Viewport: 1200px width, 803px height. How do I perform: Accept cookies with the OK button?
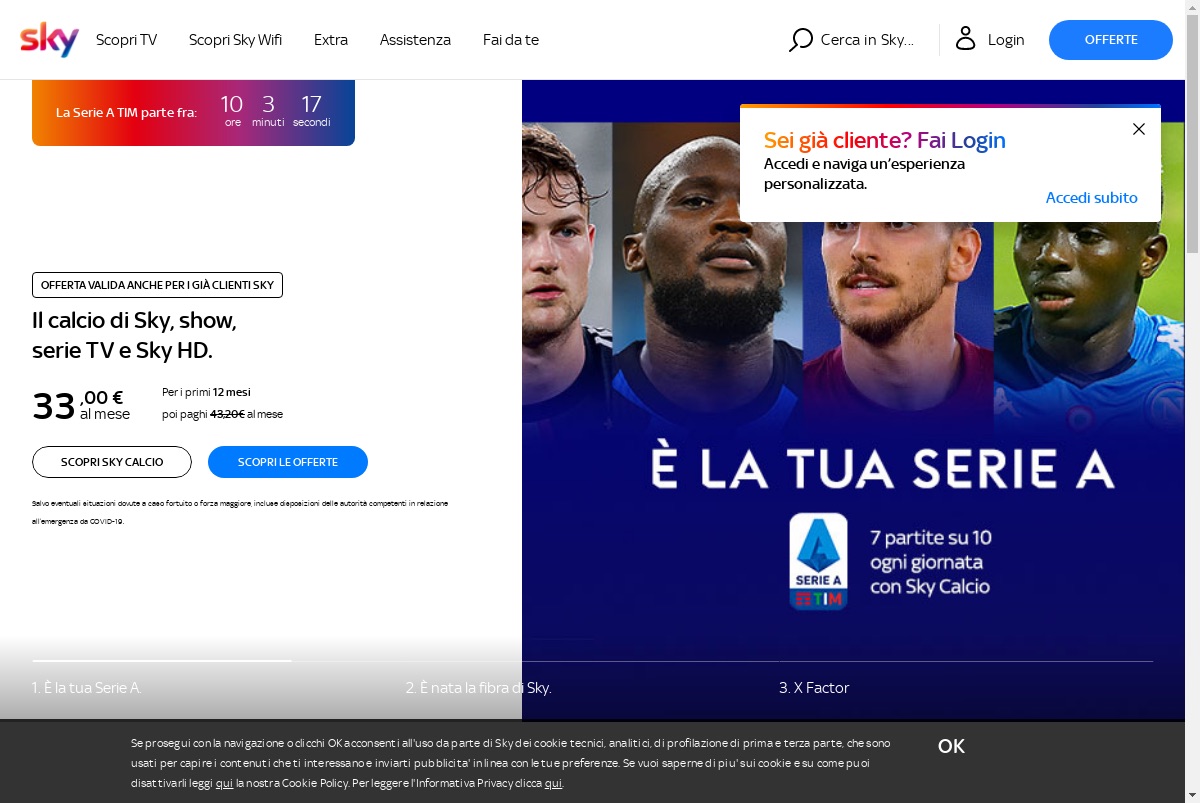pos(951,746)
